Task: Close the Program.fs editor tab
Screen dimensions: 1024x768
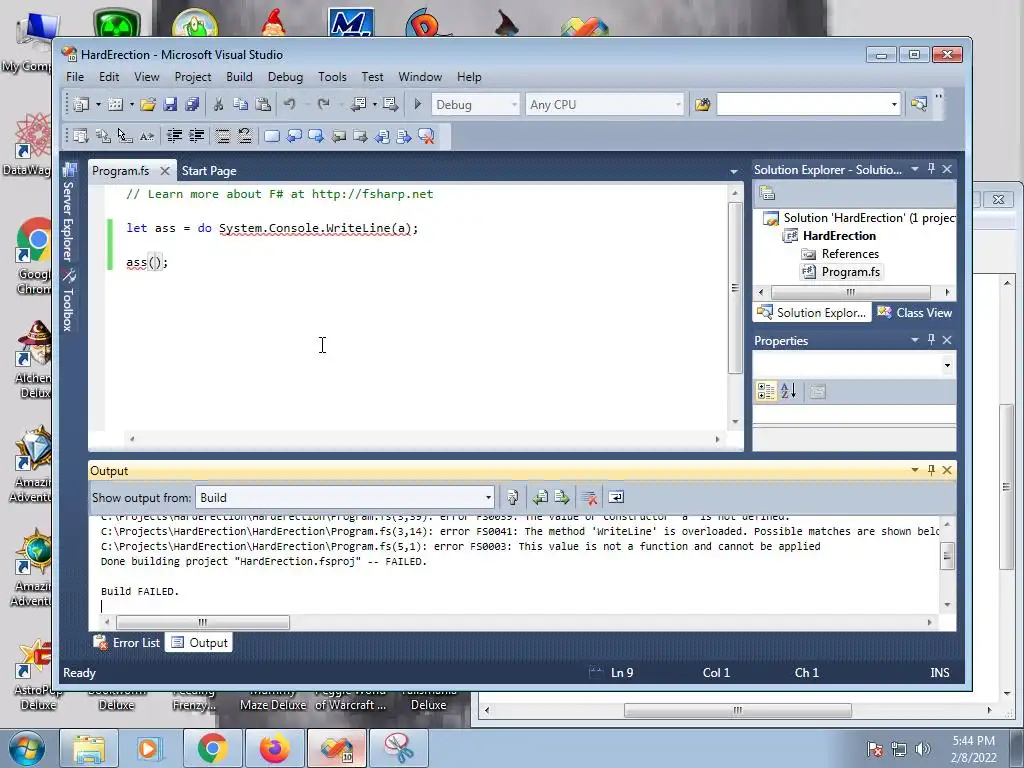Action: click(165, 171)
